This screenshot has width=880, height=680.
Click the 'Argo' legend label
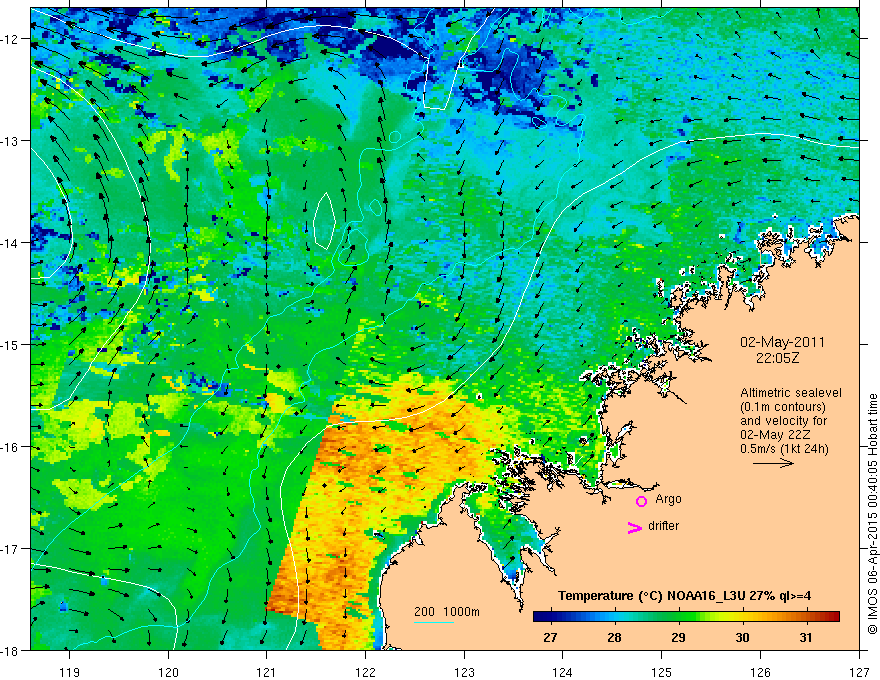[x=668, y=499]
